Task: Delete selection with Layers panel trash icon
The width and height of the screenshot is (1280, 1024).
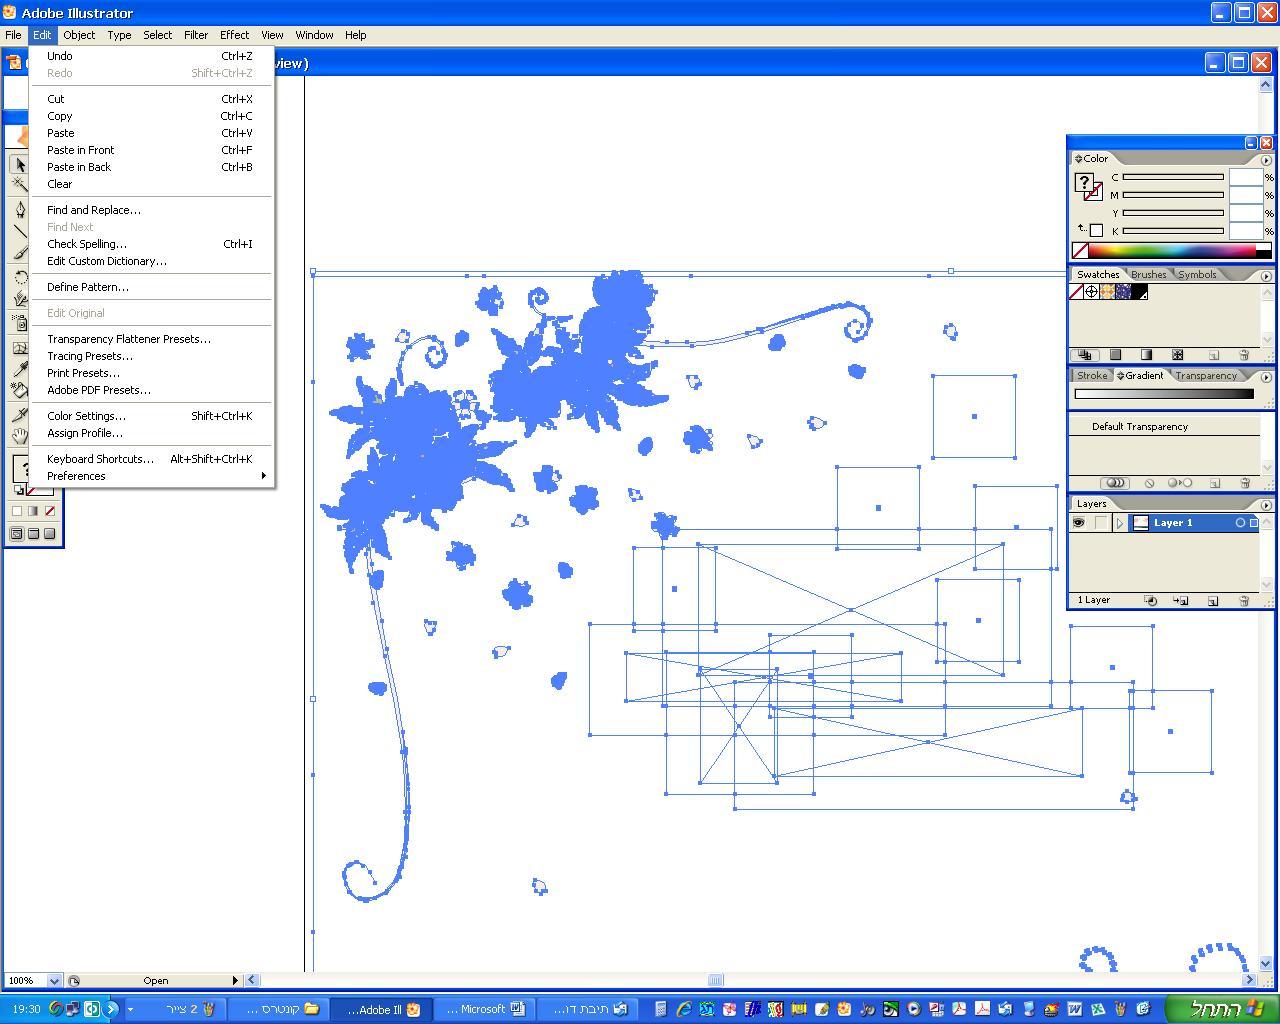Action: [x=1244, y=601]
